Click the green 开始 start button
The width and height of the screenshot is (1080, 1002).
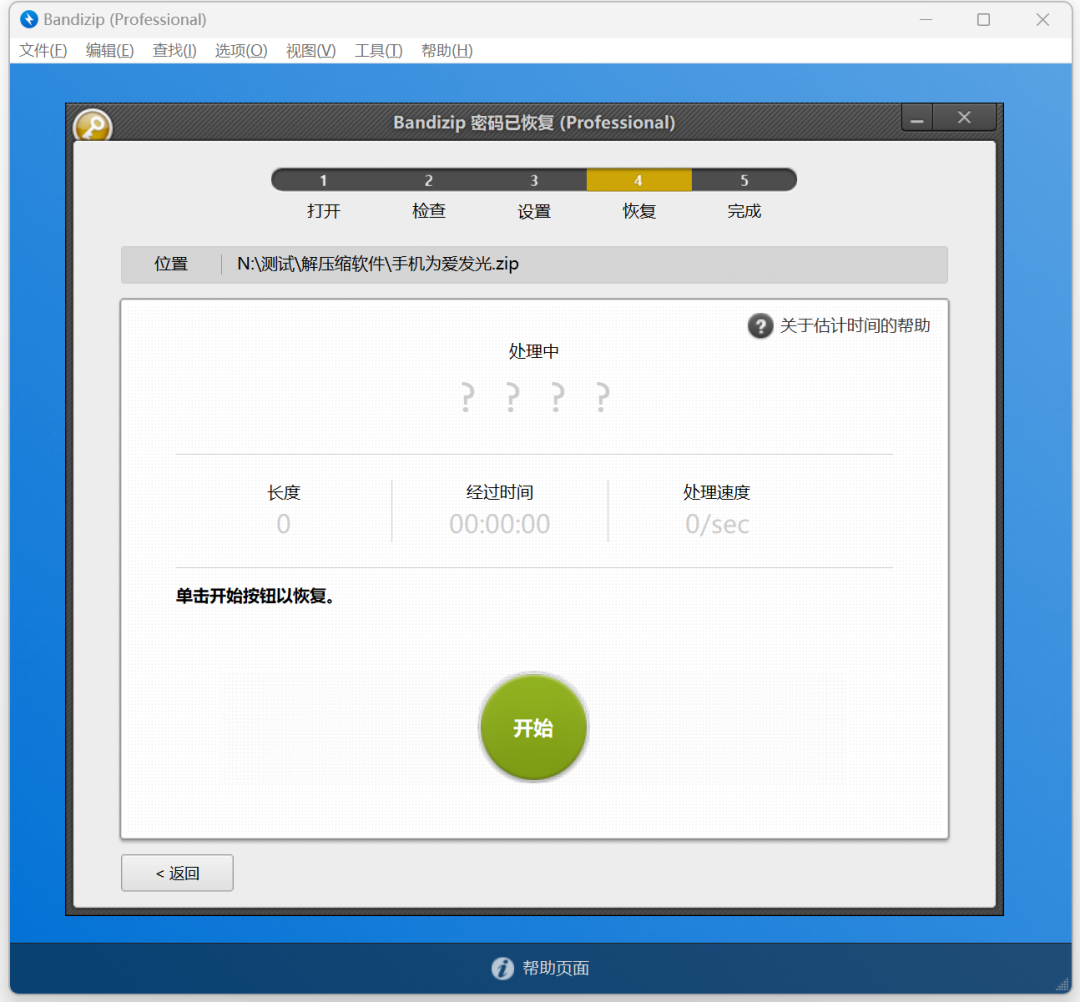click(x=533, y=727)
